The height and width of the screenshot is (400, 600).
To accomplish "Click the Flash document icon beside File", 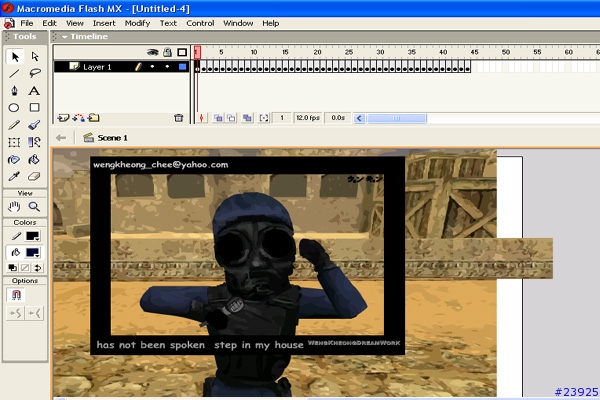I will coord(9,23).
